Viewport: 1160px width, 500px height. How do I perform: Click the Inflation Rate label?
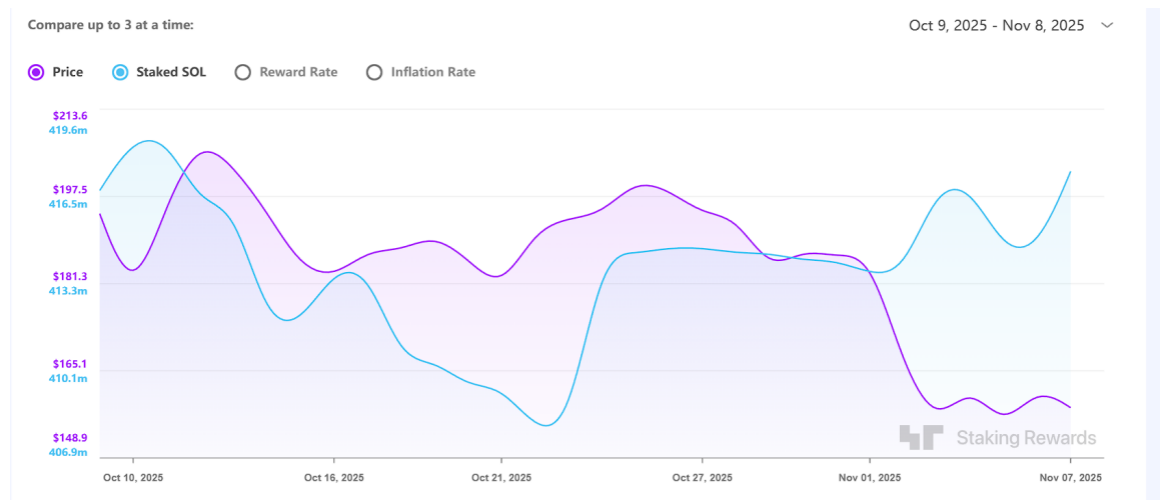coord(433,72)
